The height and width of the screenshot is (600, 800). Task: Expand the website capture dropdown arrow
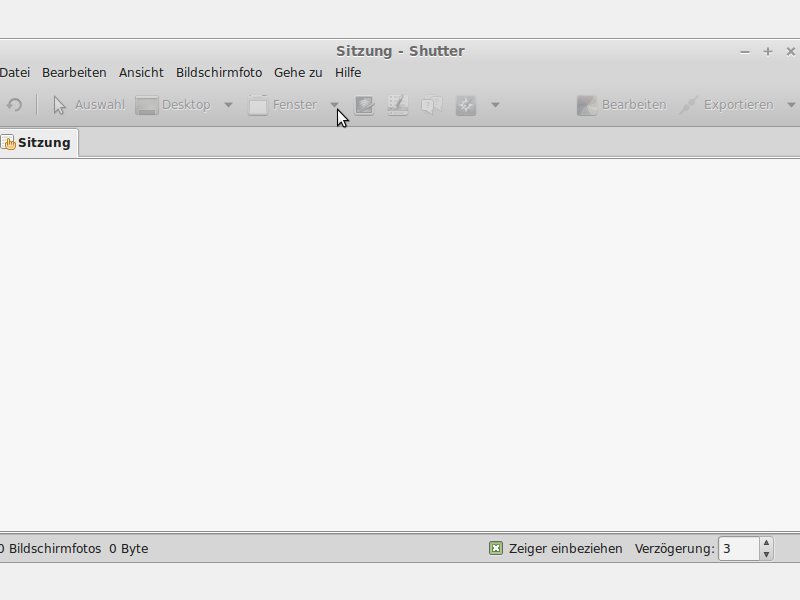(x=495, y=105)
